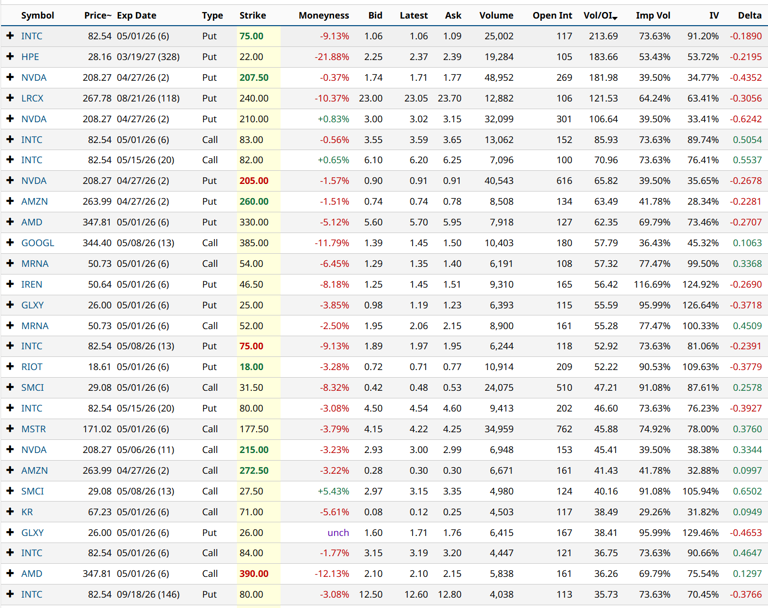Sort by the Exp Date header
This screenshot has width=768, height=608.
[136, 16]
